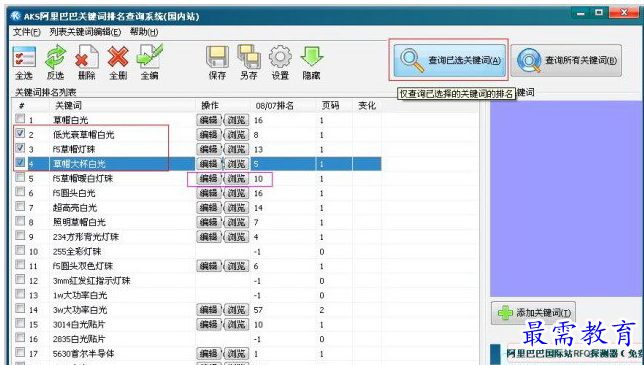Viewport: 644px width, 365px height.
Task: Click 浏览 button in row 3w大功率白光
Action: tap(236, 310)
